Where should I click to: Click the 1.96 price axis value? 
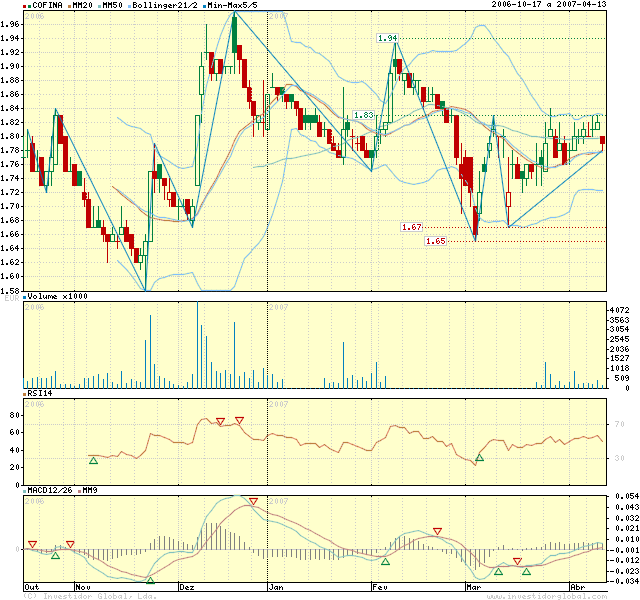(x=10, y=24)
